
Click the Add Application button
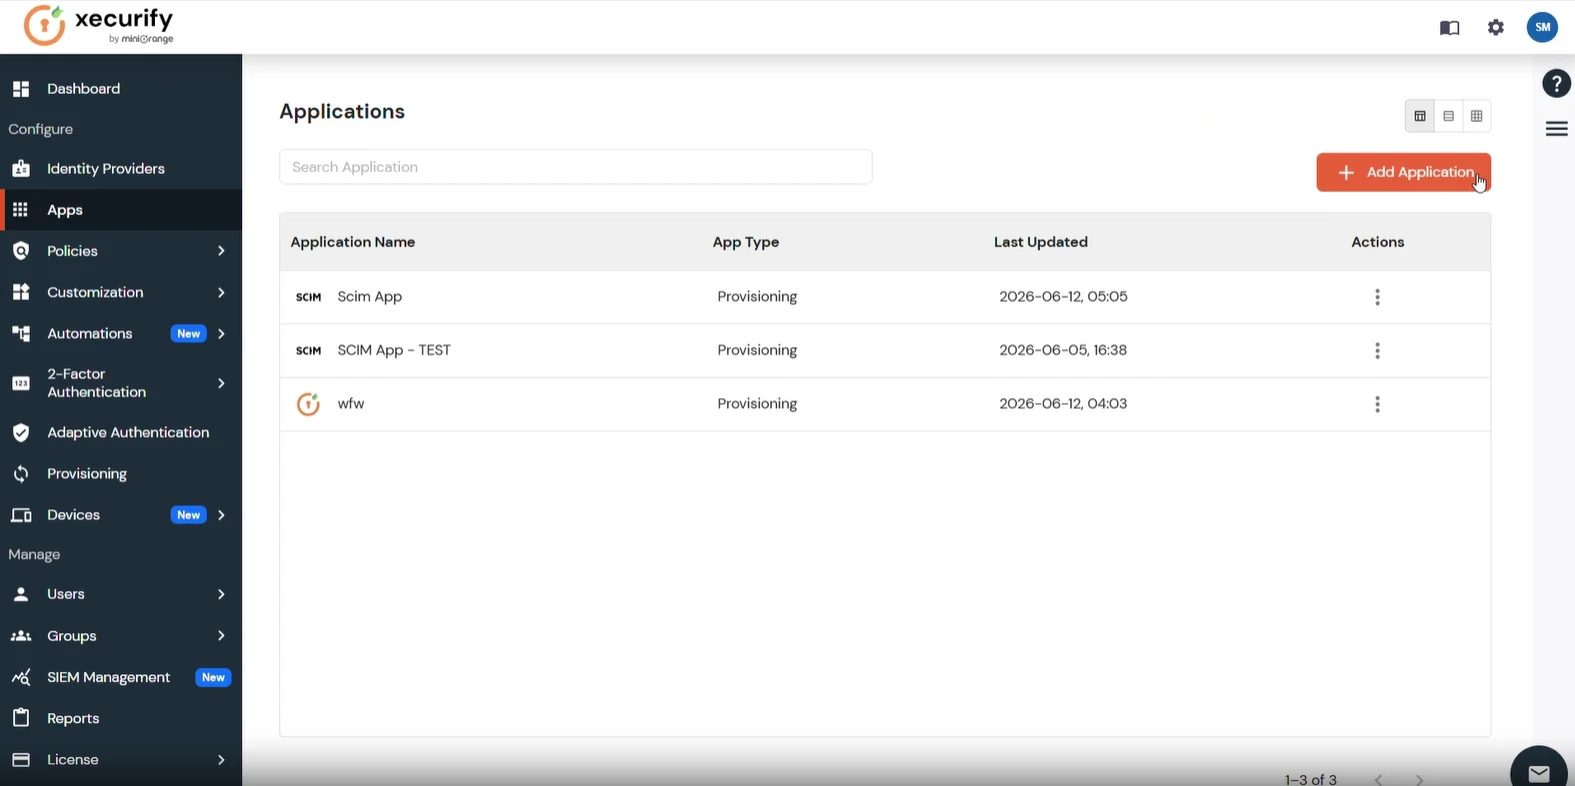(x=1403, y=172)
